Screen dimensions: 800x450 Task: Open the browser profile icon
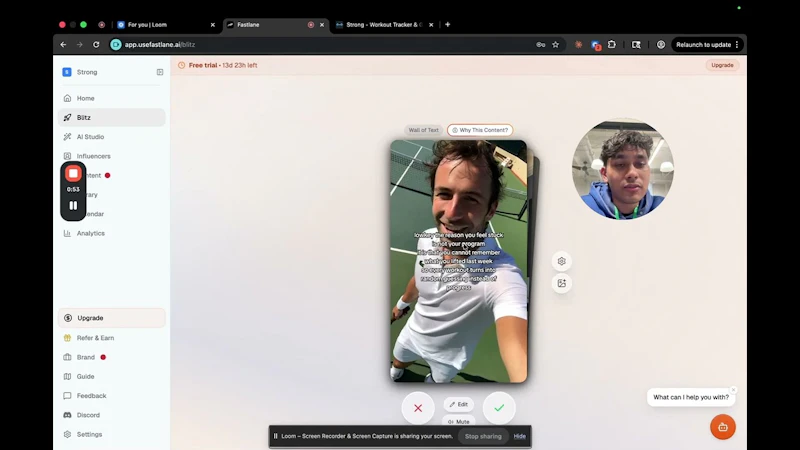pyautogui.click(x=661, y=44)
